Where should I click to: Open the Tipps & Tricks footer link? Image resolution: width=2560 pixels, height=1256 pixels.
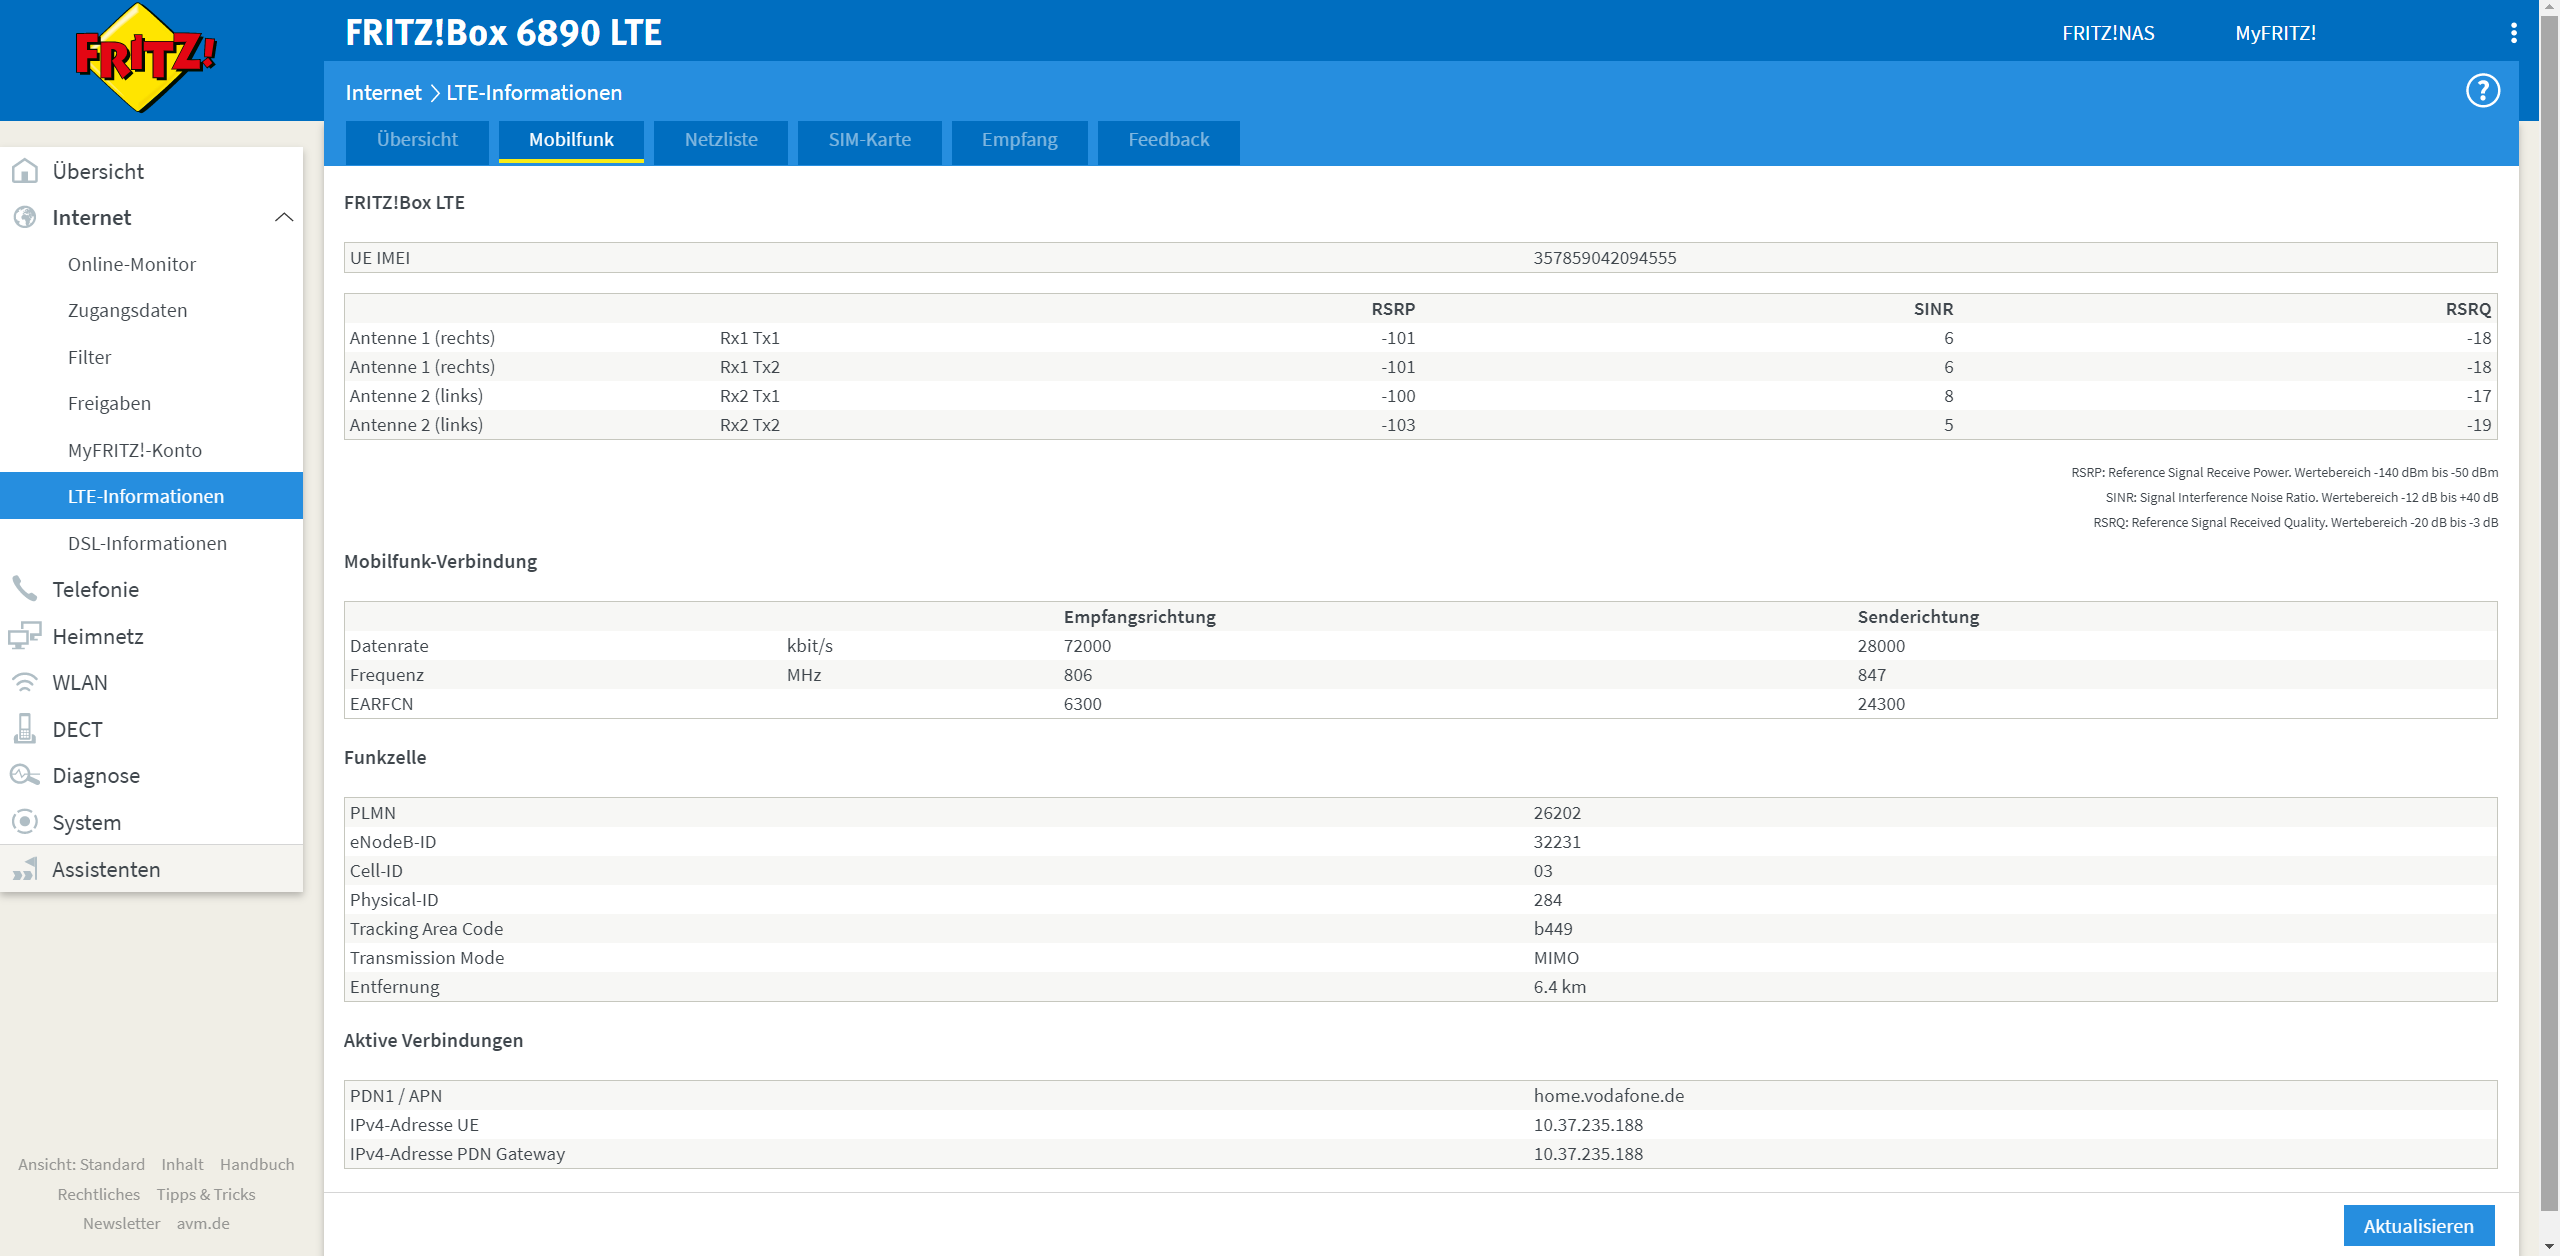tap(206, 1194)
